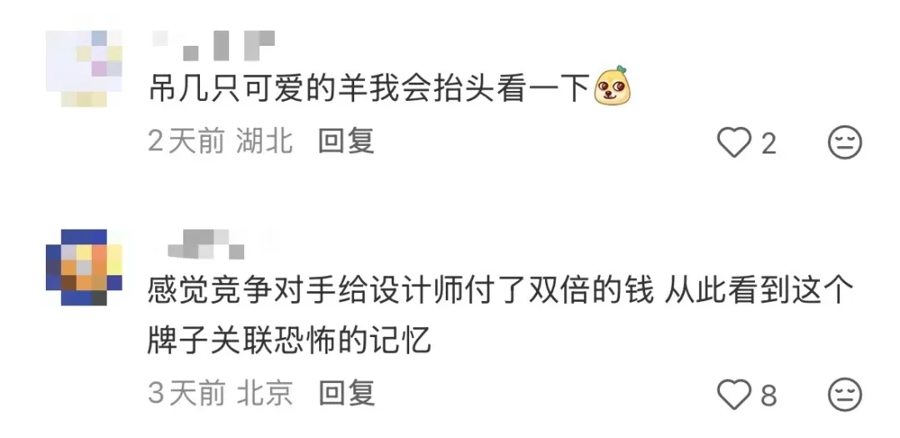
Task: Like the Beijing user's designer comment
Action: pos(734,395)
